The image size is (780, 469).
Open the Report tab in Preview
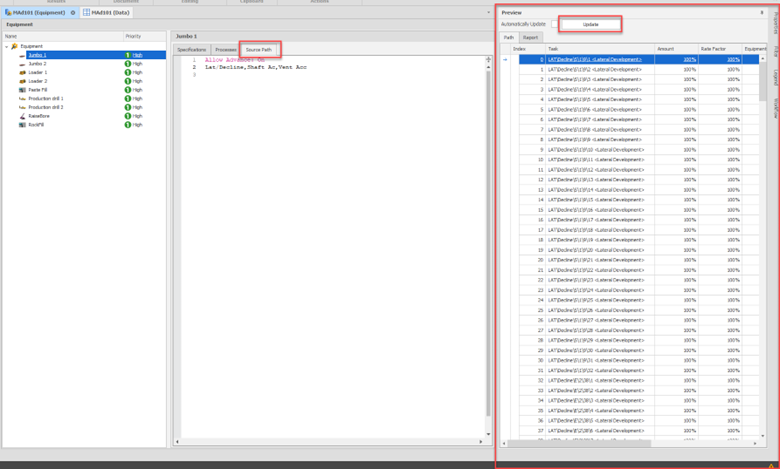pos(530,37)
